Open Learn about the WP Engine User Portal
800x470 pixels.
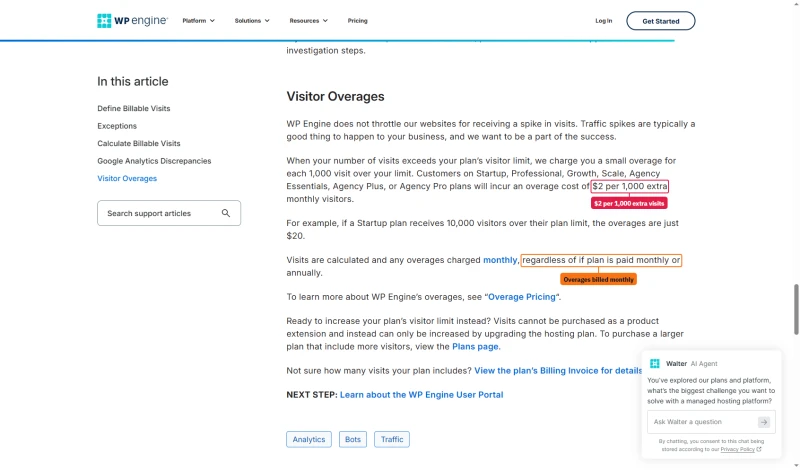[x=421, y=394]
